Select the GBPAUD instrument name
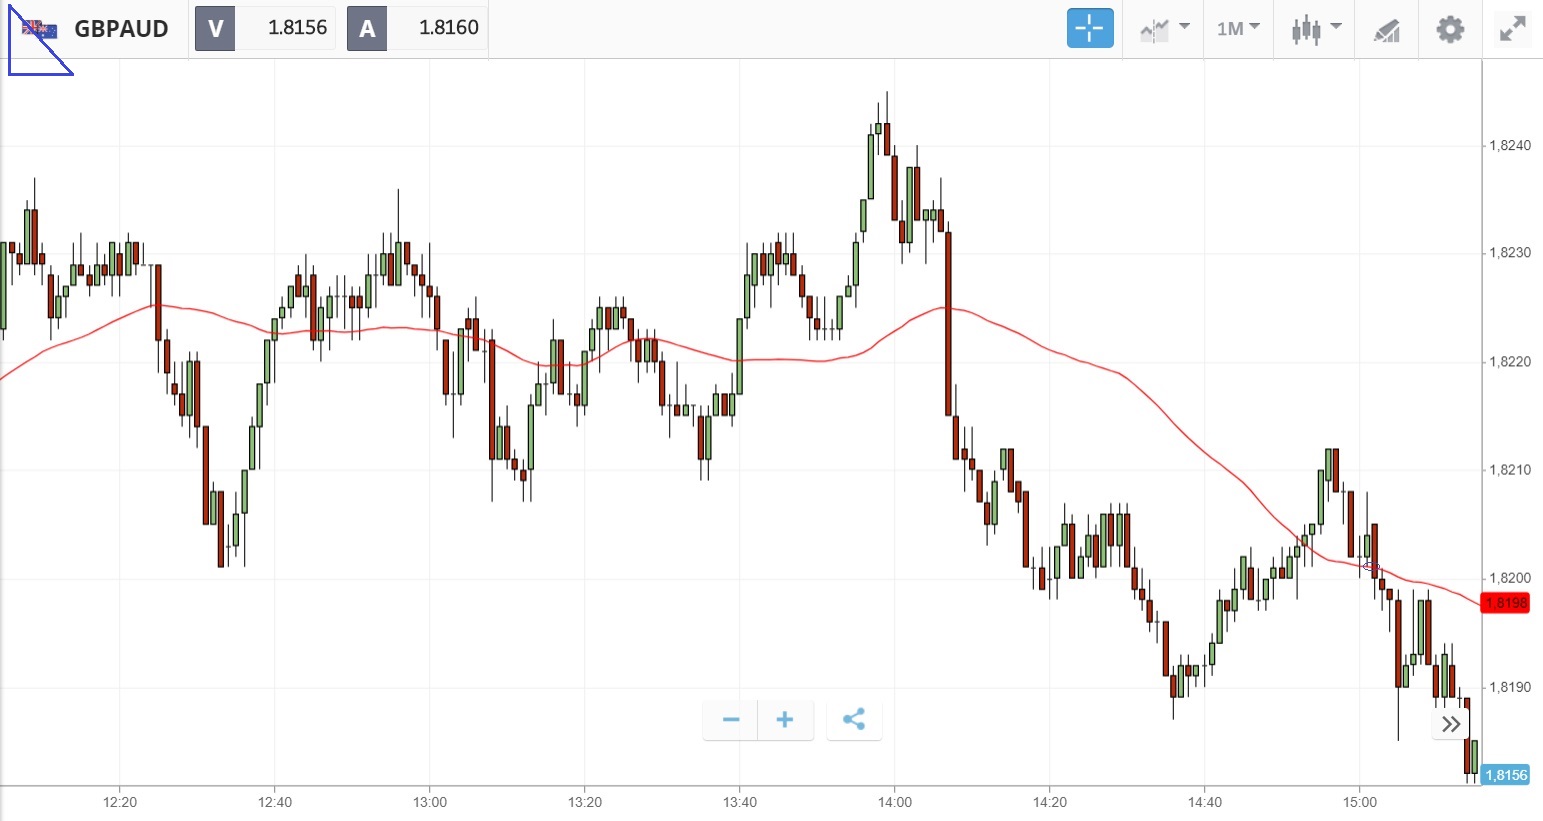Viewport: 1543px width, 821px height. point(121,29)
